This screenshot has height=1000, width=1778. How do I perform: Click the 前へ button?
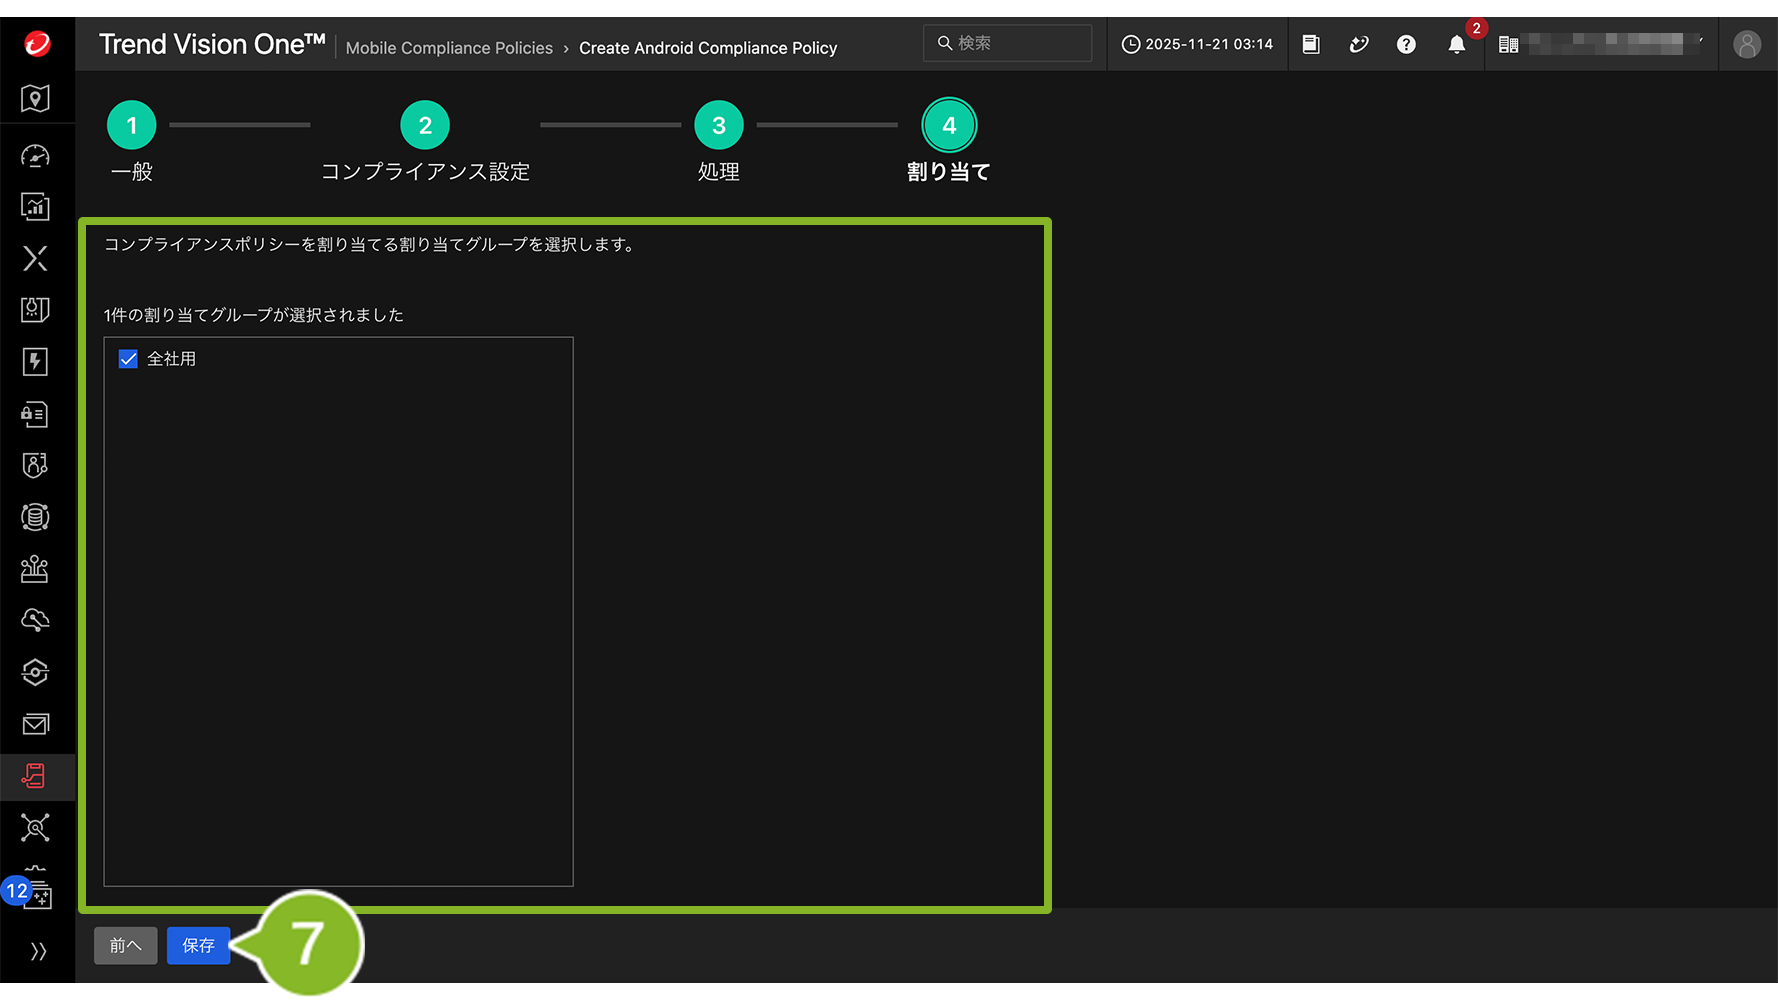(x=126, y=946)
